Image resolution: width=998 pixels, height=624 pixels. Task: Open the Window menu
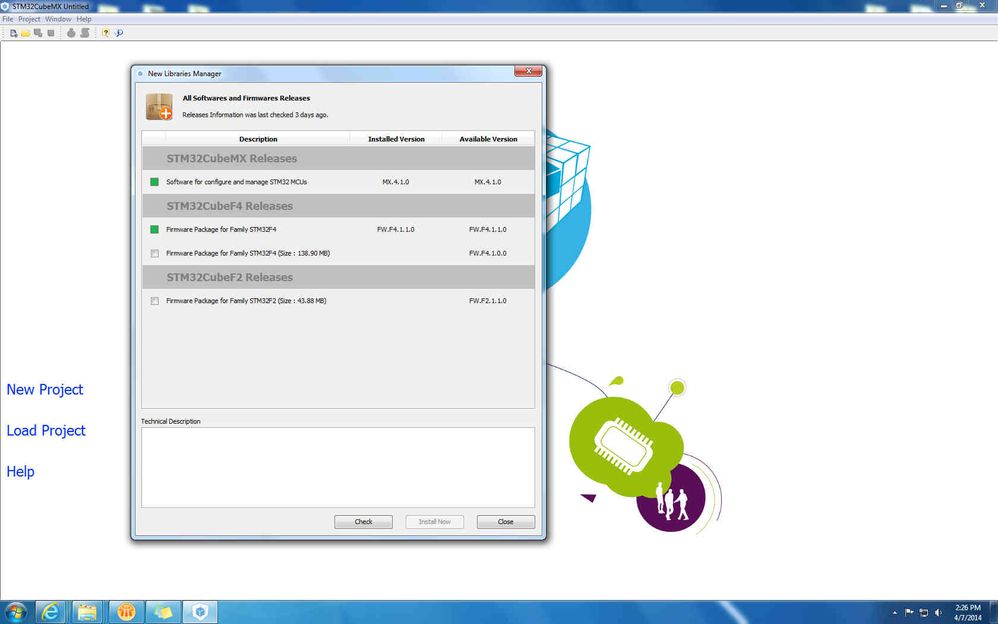point(58,19)
